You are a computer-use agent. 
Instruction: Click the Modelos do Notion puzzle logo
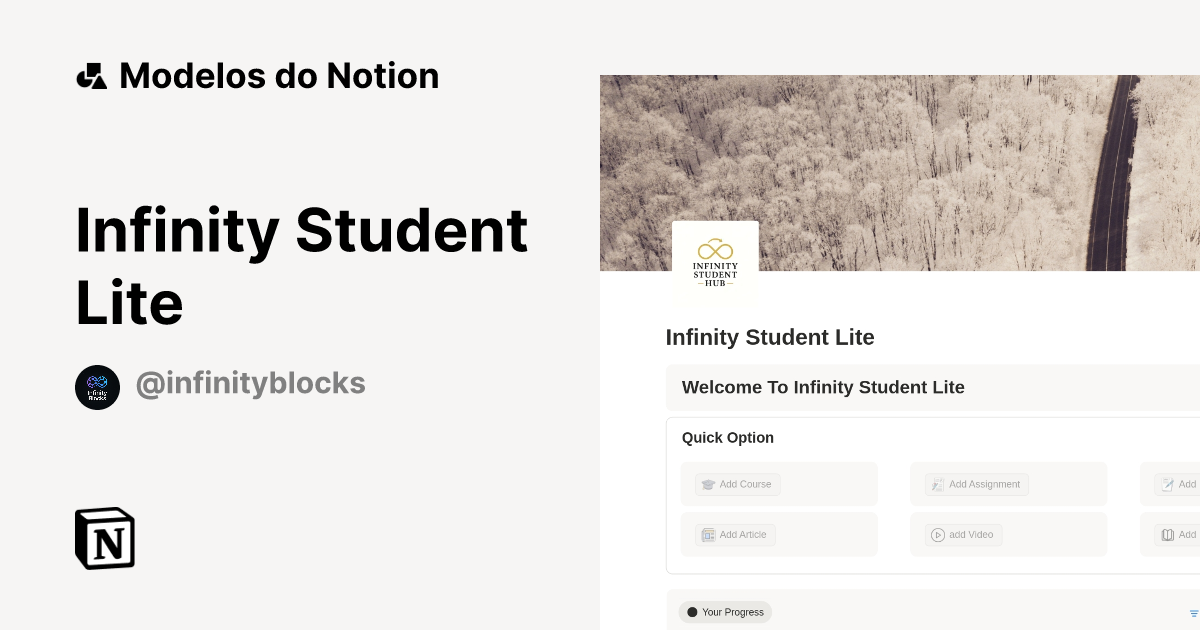91,75
